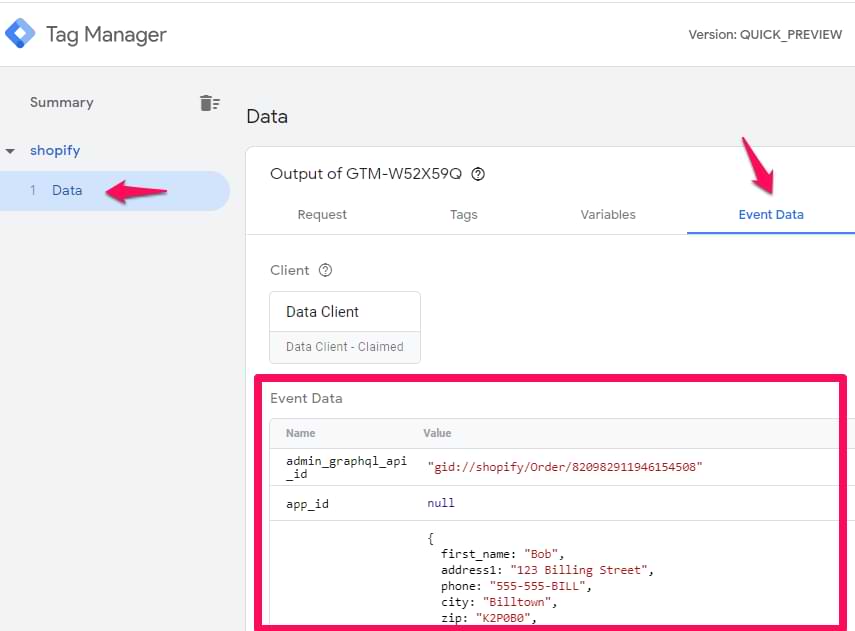Click Version: QUICK_PREVIEW label
The height and width of the screenshot is (631, 855).
[x=765, y=34]
